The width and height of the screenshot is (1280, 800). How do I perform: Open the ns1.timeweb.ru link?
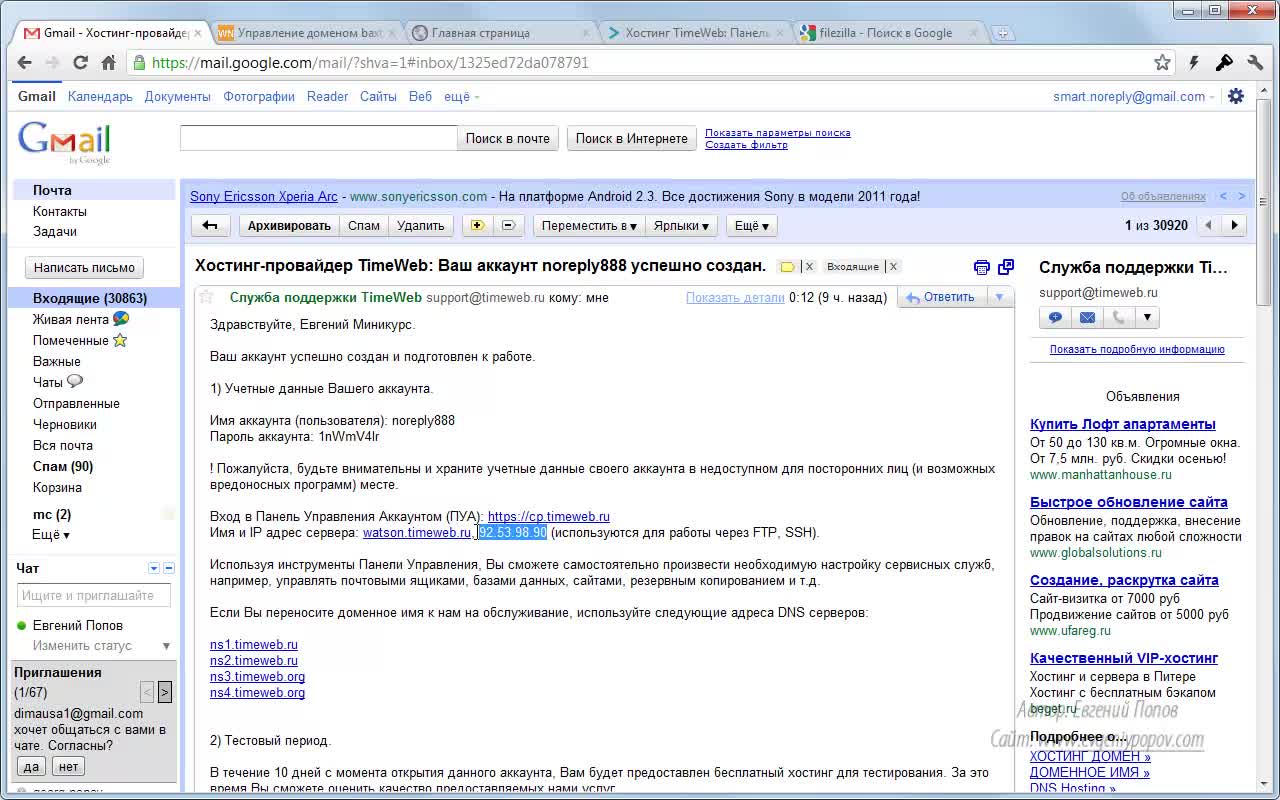pos(254,645)
